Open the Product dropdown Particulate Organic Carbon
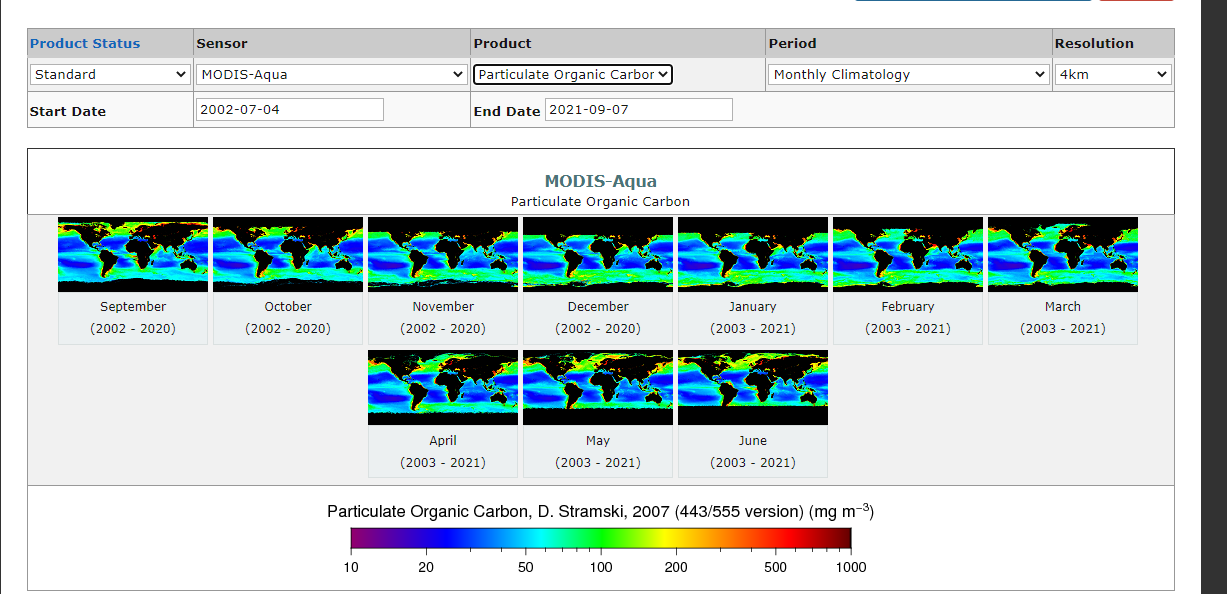Viewport: 1227px width, 594px height. click(573, 74)
